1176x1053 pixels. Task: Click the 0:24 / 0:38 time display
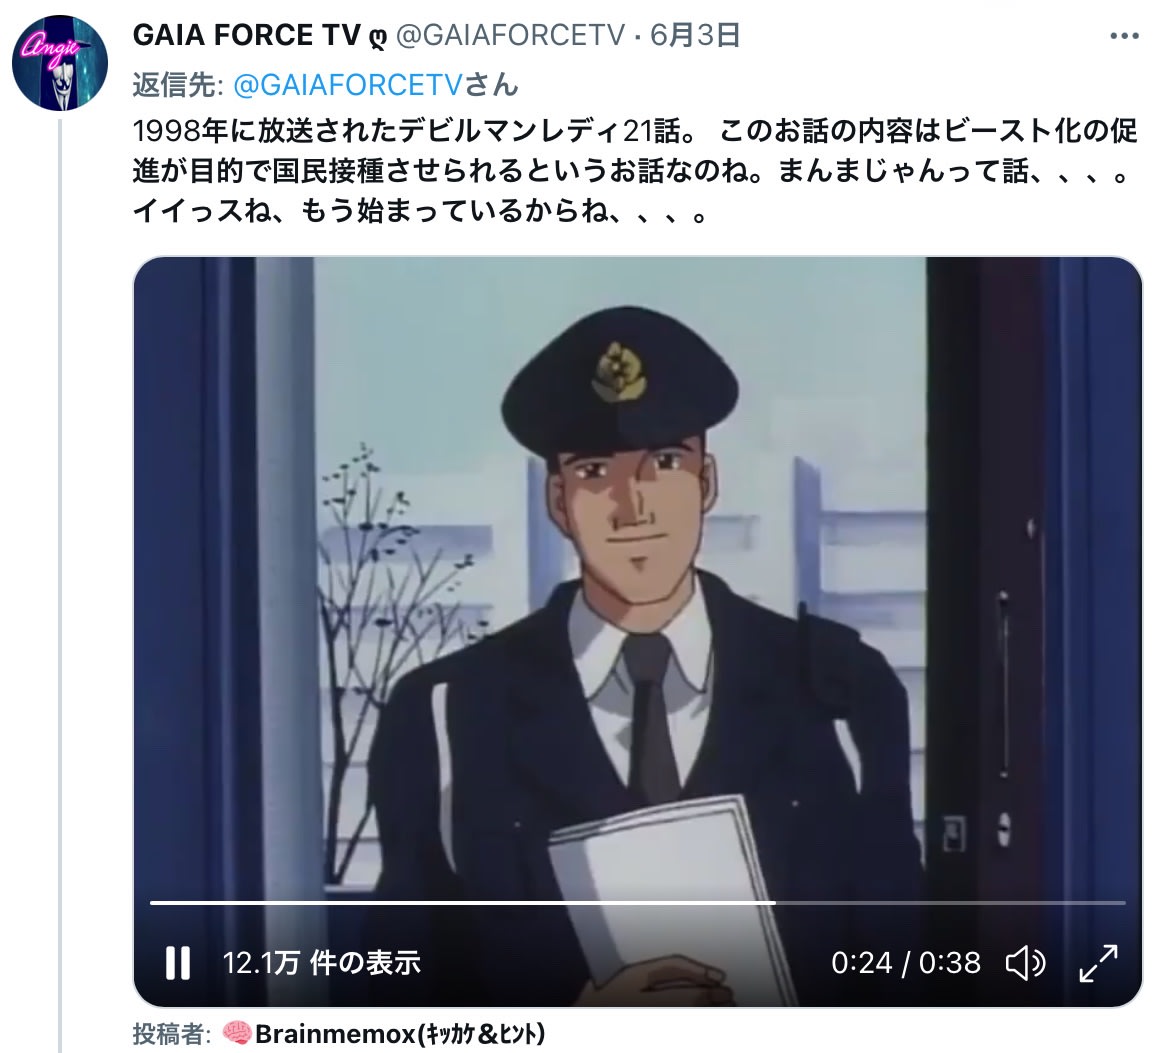click(906, 963)
